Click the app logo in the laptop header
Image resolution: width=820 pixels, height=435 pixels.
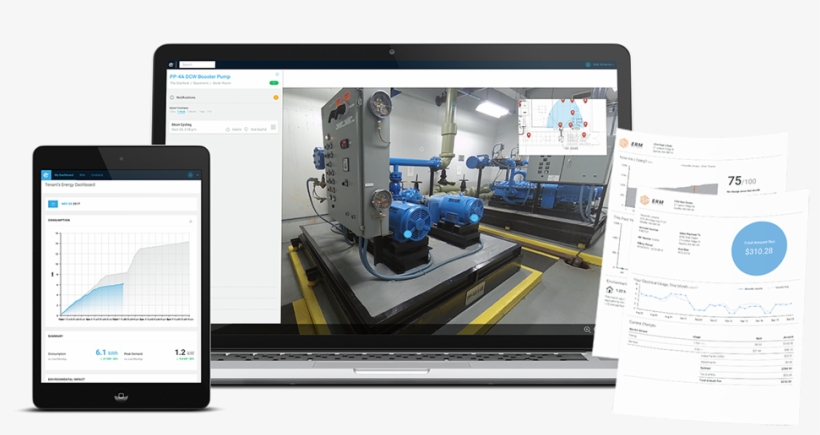tap(171, 65)
